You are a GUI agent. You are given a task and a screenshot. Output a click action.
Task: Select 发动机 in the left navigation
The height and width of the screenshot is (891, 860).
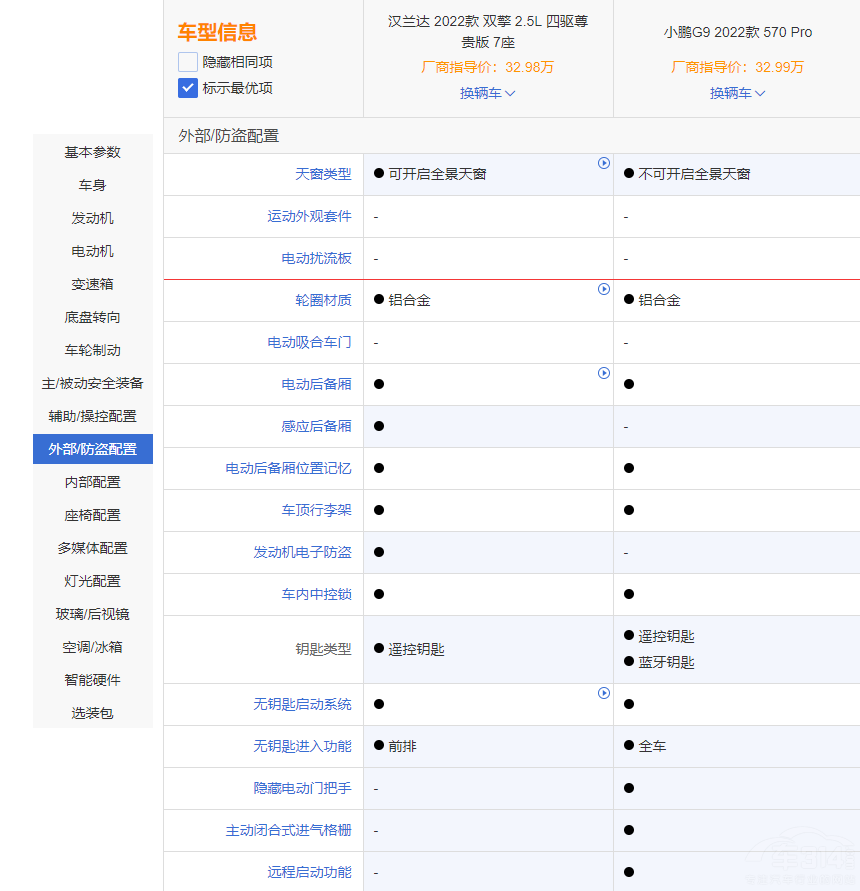pyautogui.click(x=93, y=218)
